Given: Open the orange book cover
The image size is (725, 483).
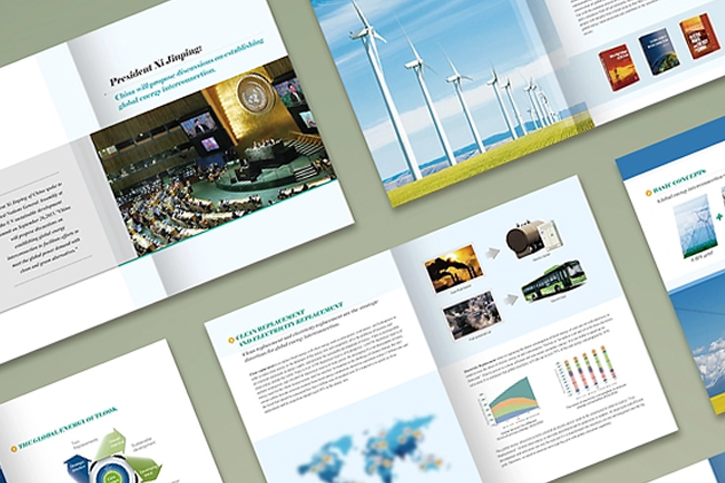Looking at the screenshot, I should (701, 37).
